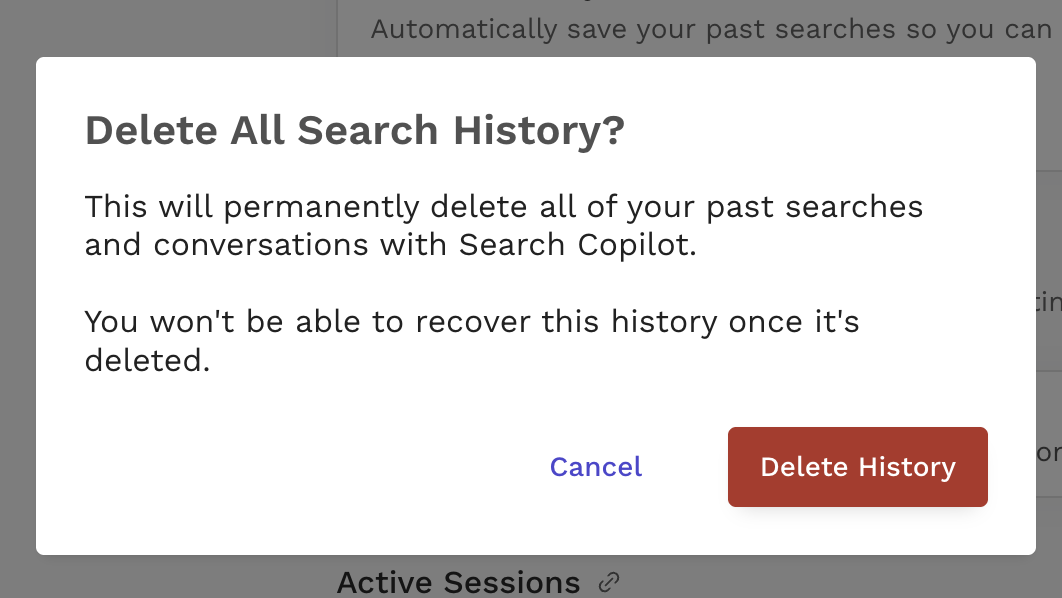Click the dimmed backdrop left of the dialog
Image resolution: width=1062 pixels, height=598 pixels.
(x=17, y=300)
